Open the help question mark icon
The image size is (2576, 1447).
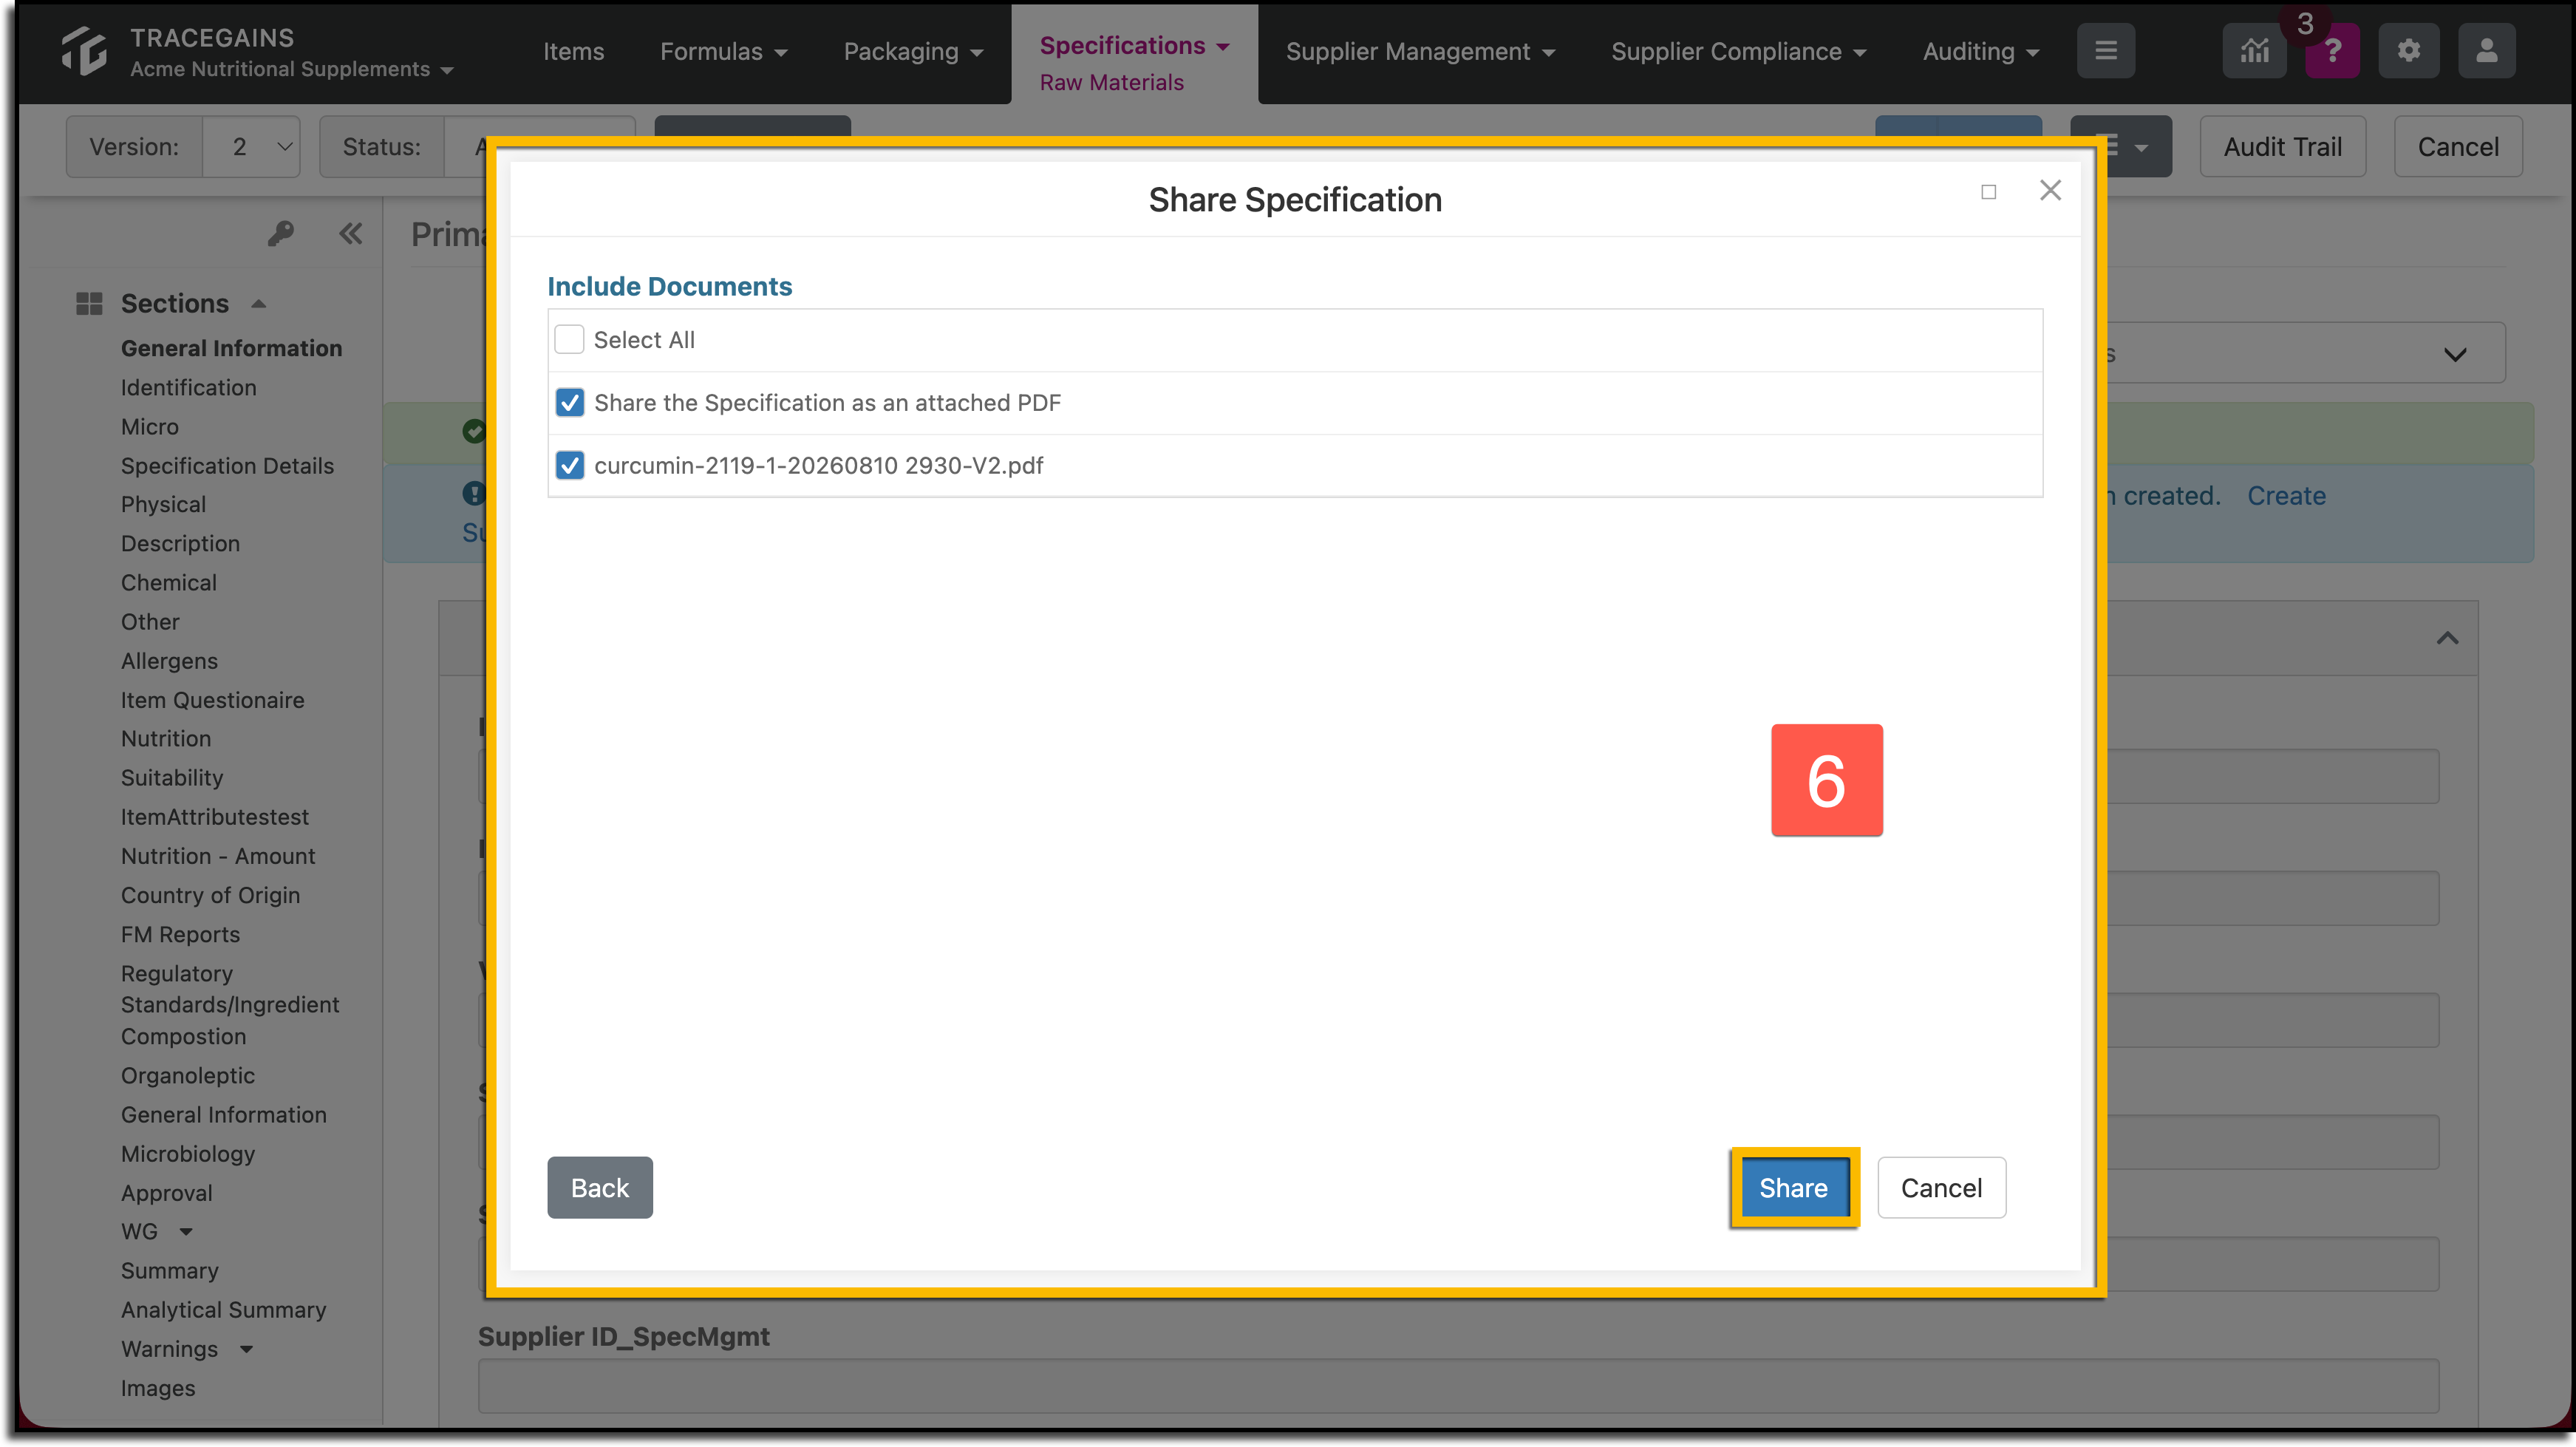coord(2332,51)
